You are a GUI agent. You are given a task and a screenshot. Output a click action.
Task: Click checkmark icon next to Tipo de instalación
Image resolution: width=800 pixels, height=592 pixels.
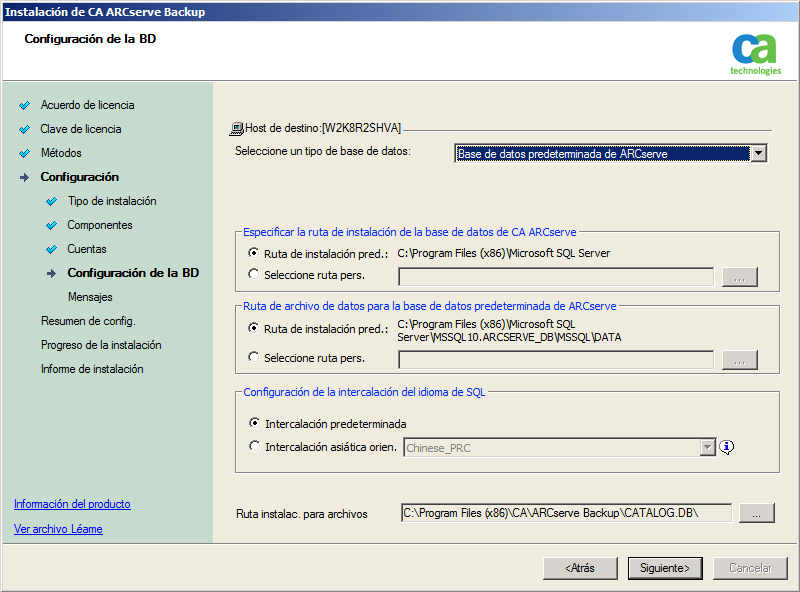tap(52, 202)
